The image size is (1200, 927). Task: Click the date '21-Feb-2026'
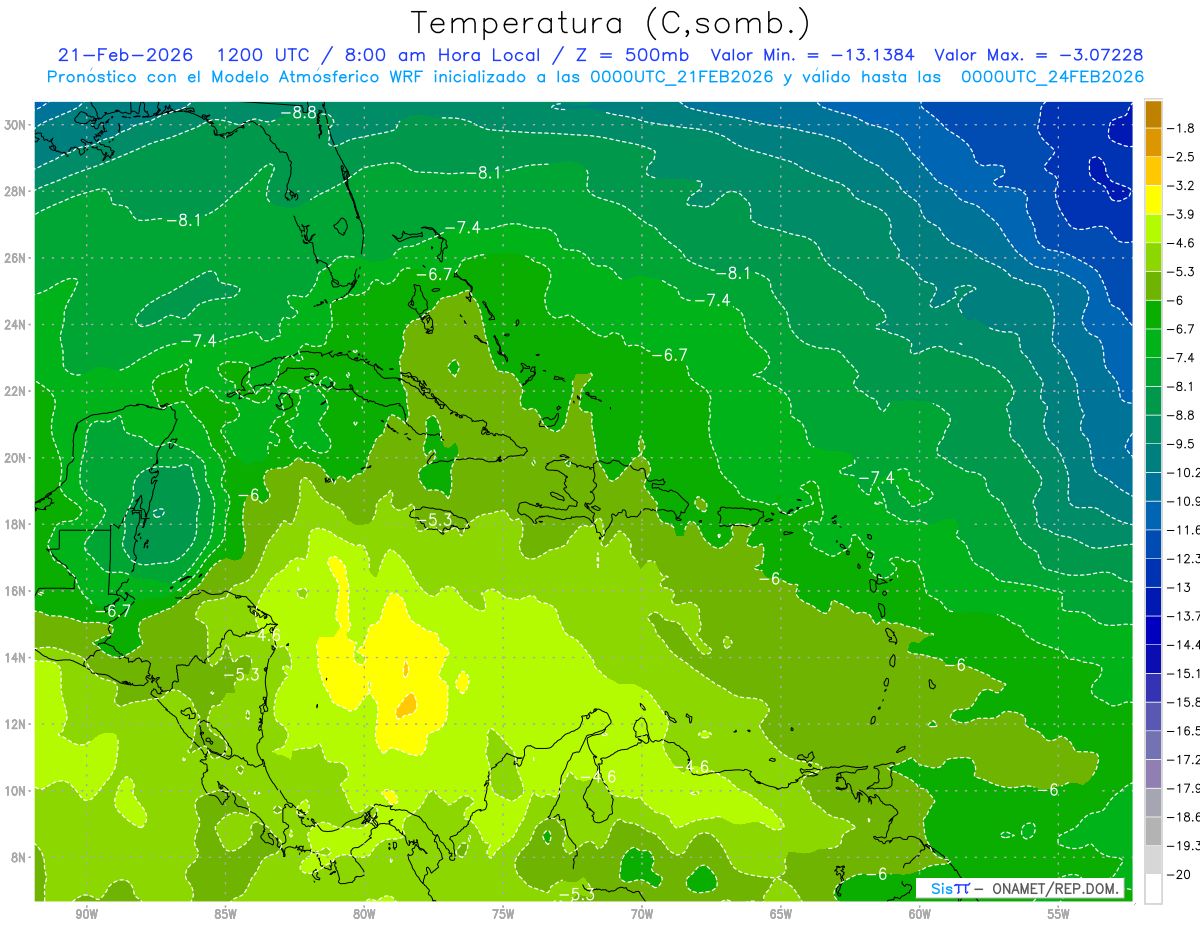tap(126, 54)
